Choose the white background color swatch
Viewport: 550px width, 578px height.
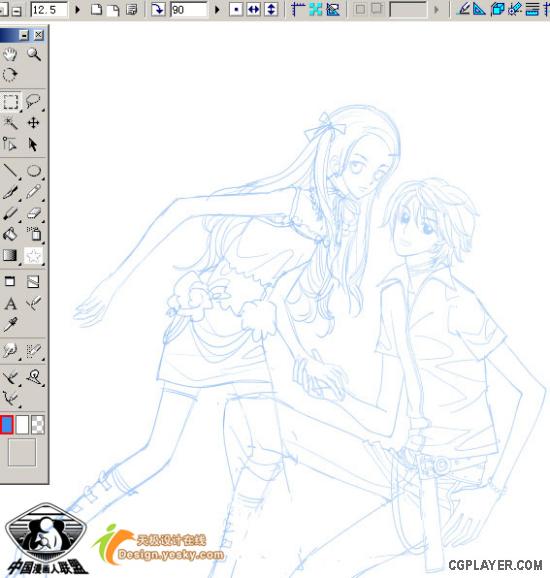pyautogui.click(x=22, y=425)
